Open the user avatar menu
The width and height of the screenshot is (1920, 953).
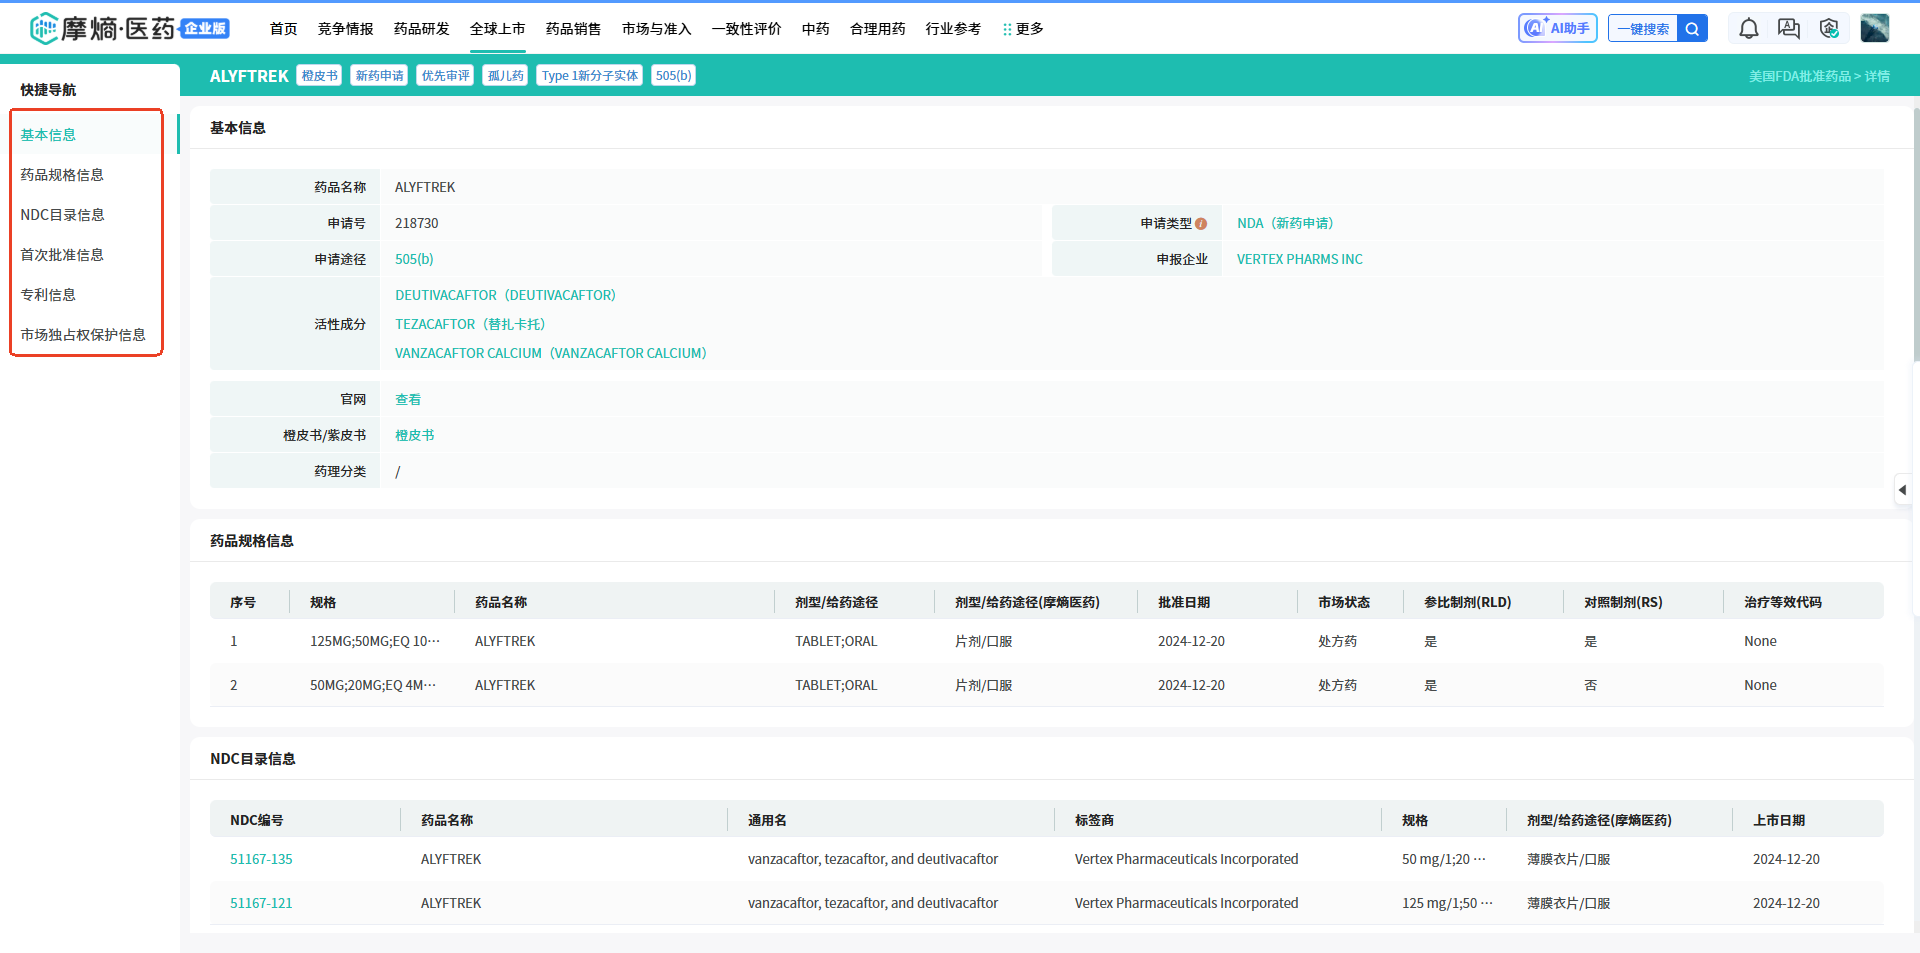point(1874,28)
